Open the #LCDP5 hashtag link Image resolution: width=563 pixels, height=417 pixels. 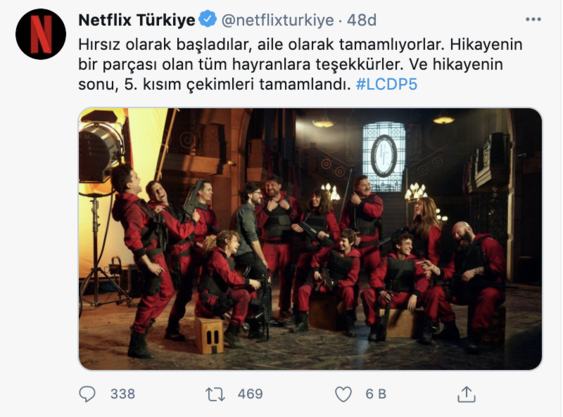click(x=387, y=84)
